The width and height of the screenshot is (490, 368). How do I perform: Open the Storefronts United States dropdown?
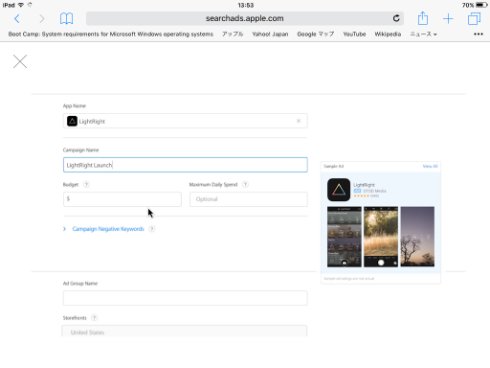pyautogui.click(x=184, y=331)
